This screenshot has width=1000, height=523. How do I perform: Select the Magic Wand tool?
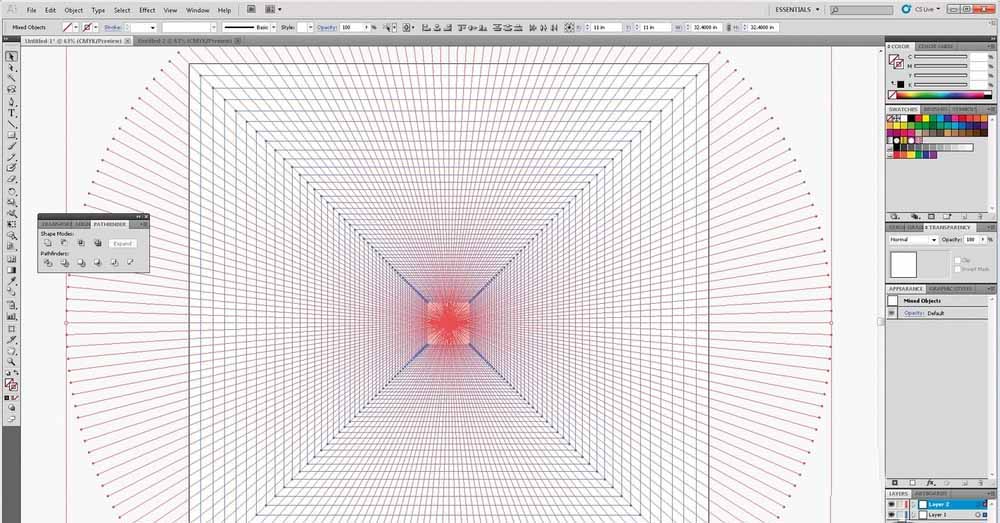pos(11,78)
